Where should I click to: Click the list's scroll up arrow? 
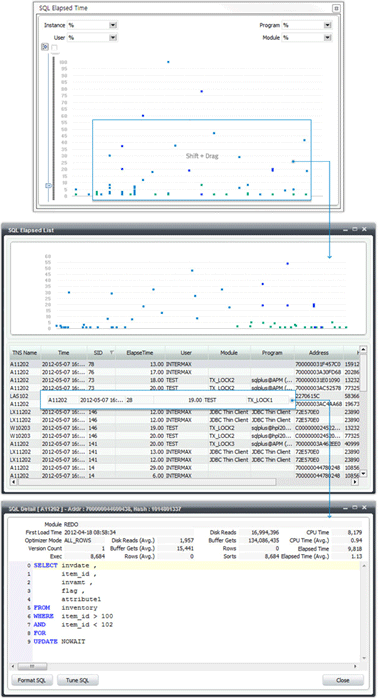pyautogui.click(x=363, y=350)
